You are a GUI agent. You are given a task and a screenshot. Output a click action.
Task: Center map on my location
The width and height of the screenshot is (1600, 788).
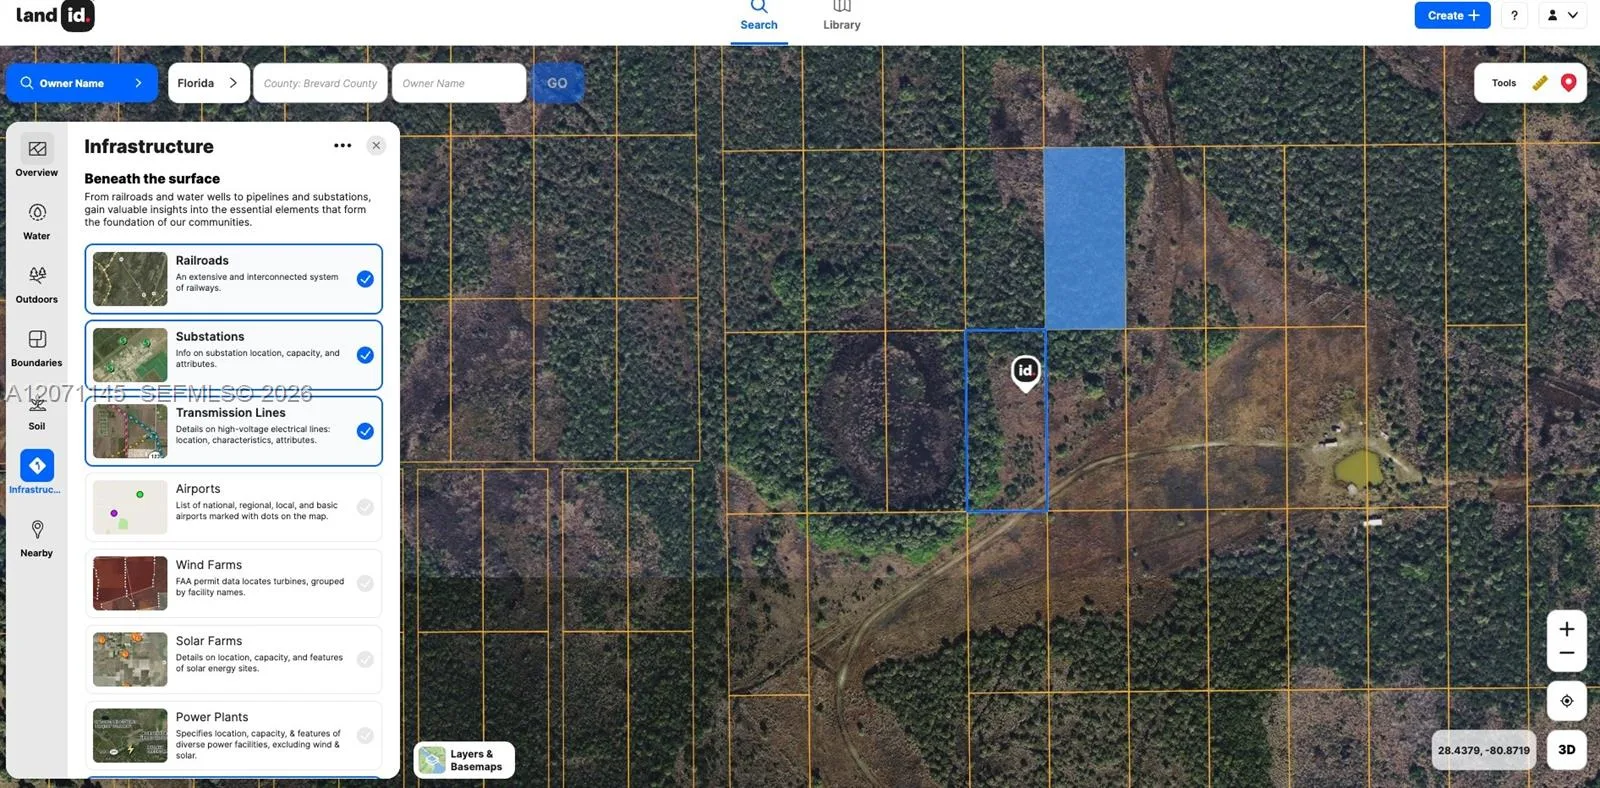pyautogui.click(x=1567, y=701)
